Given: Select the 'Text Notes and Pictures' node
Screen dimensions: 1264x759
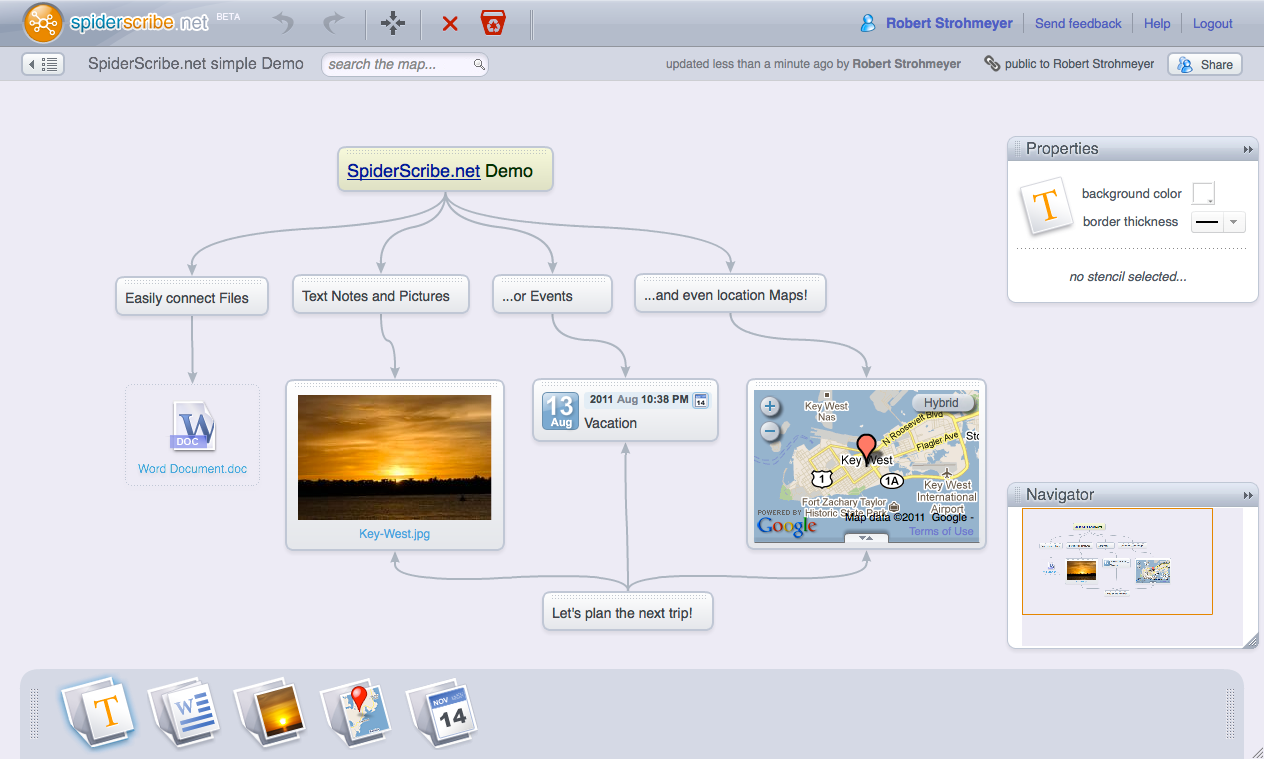Looking at the screenshot, I should coord(381,295).
